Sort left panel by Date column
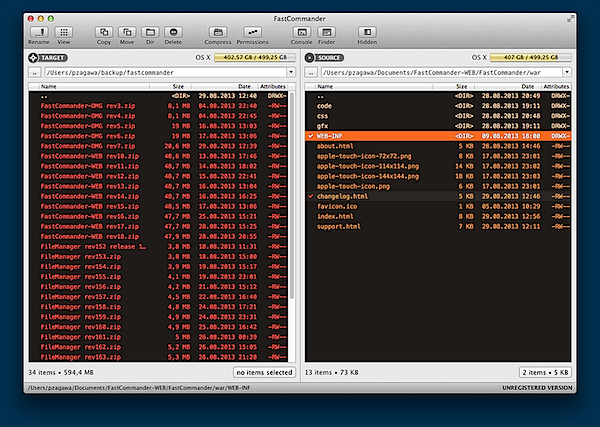600x427 pixels. tap(224, 86)
